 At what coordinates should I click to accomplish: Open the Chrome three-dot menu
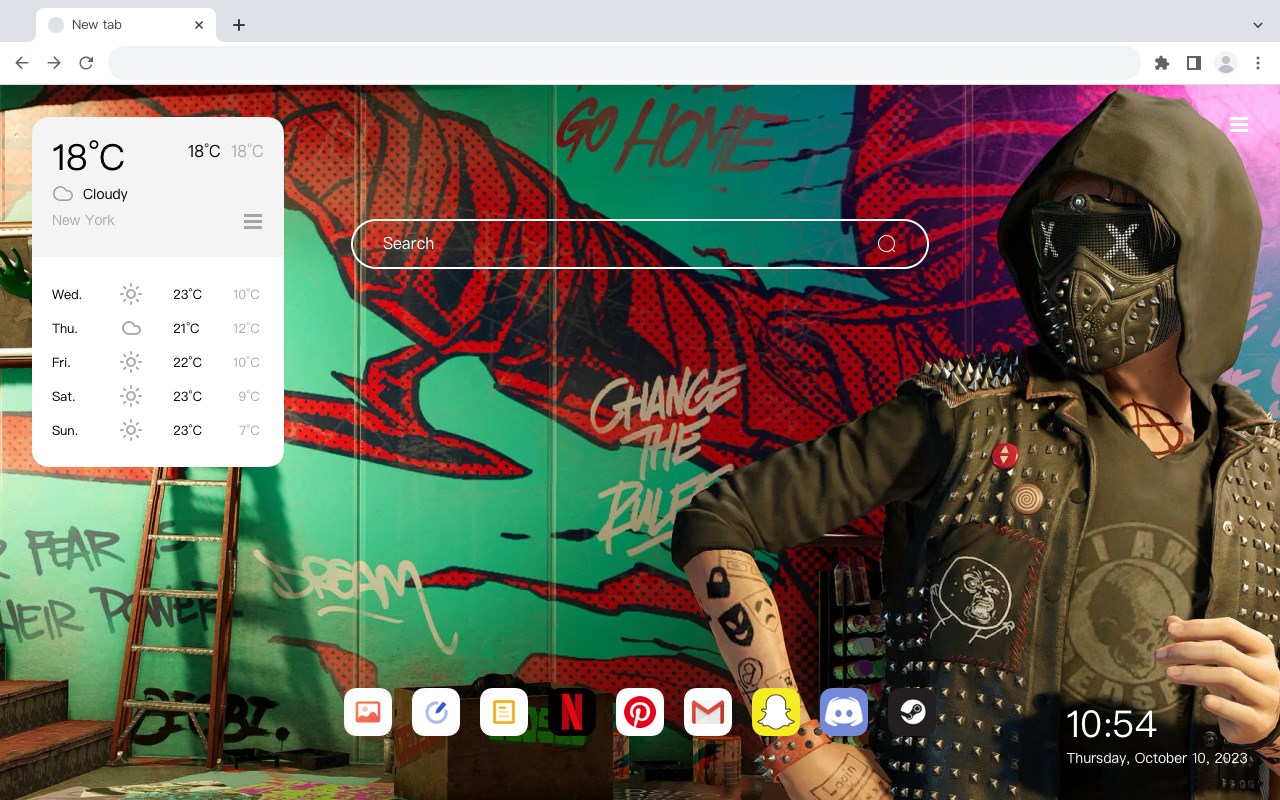click(1258, 63)
